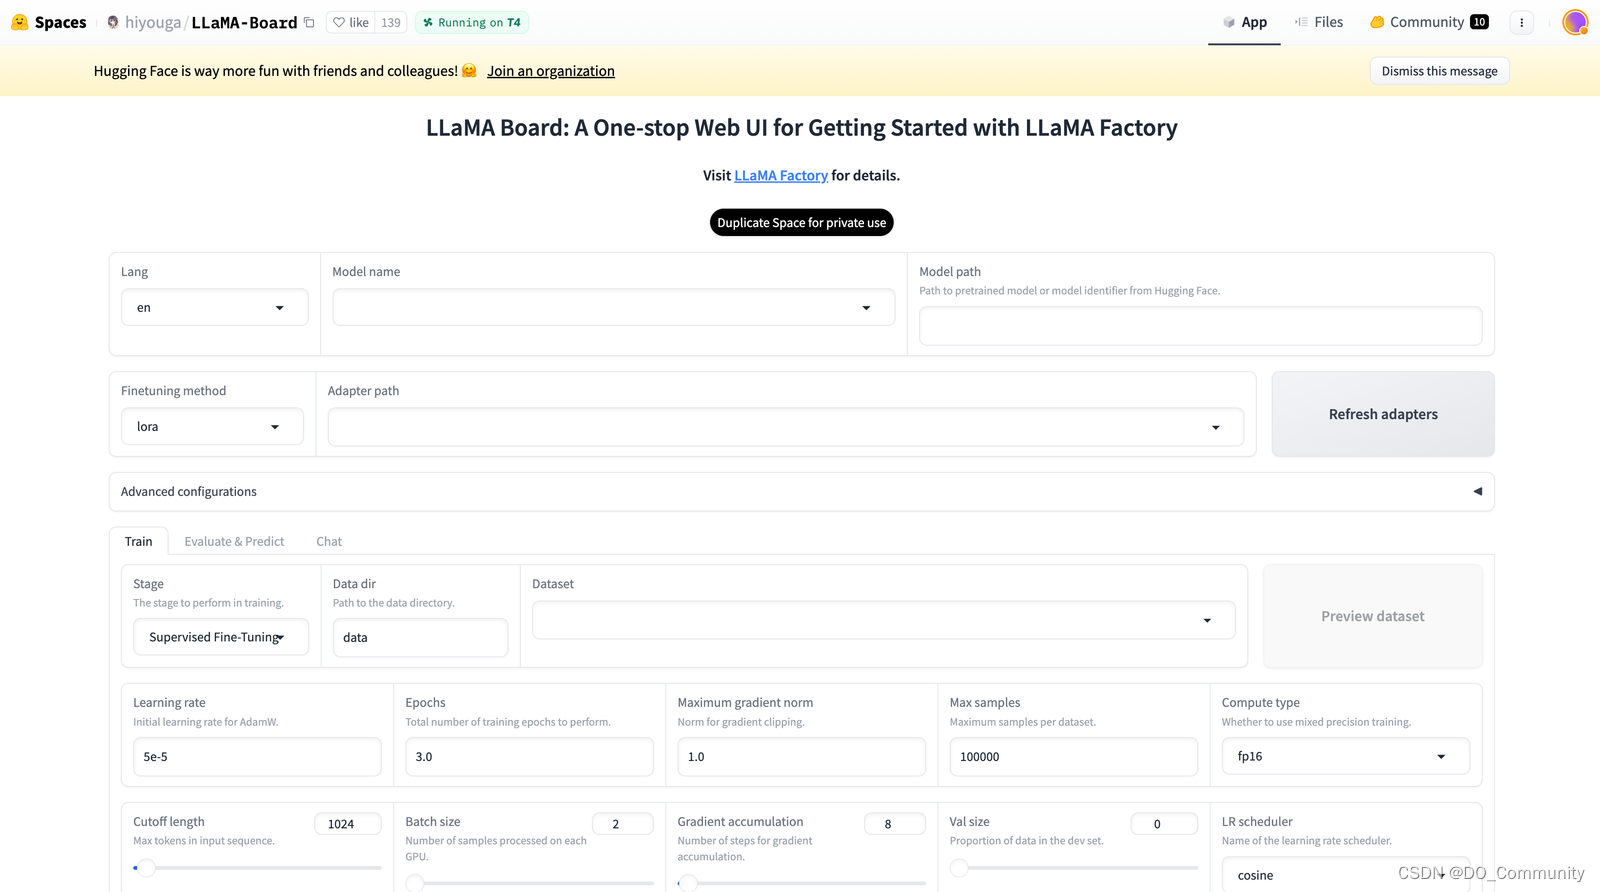
Task: Open the Dataset dropdown
Action: coord(884,620)
